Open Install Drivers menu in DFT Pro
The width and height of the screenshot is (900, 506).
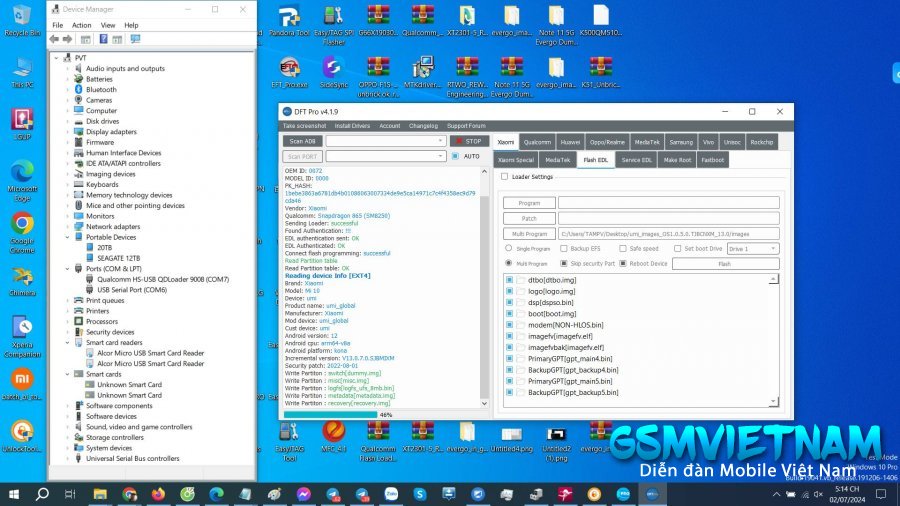[352, 126]
